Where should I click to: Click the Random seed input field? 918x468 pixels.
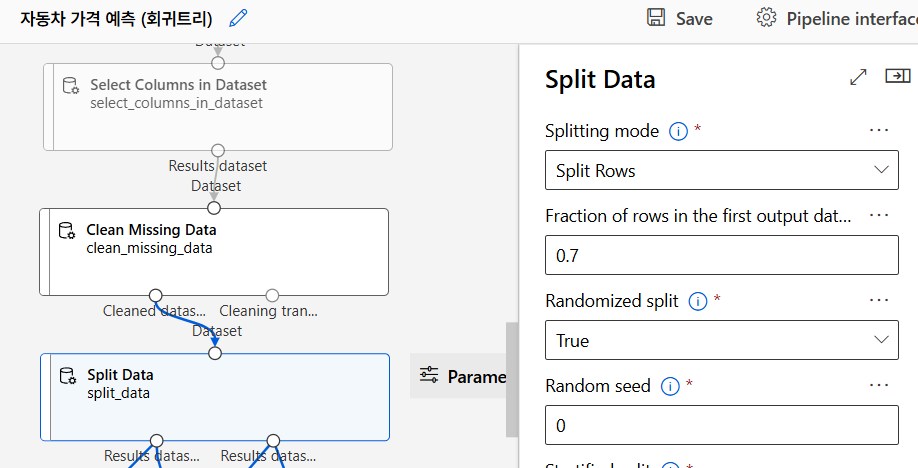(x=721, y=426)
